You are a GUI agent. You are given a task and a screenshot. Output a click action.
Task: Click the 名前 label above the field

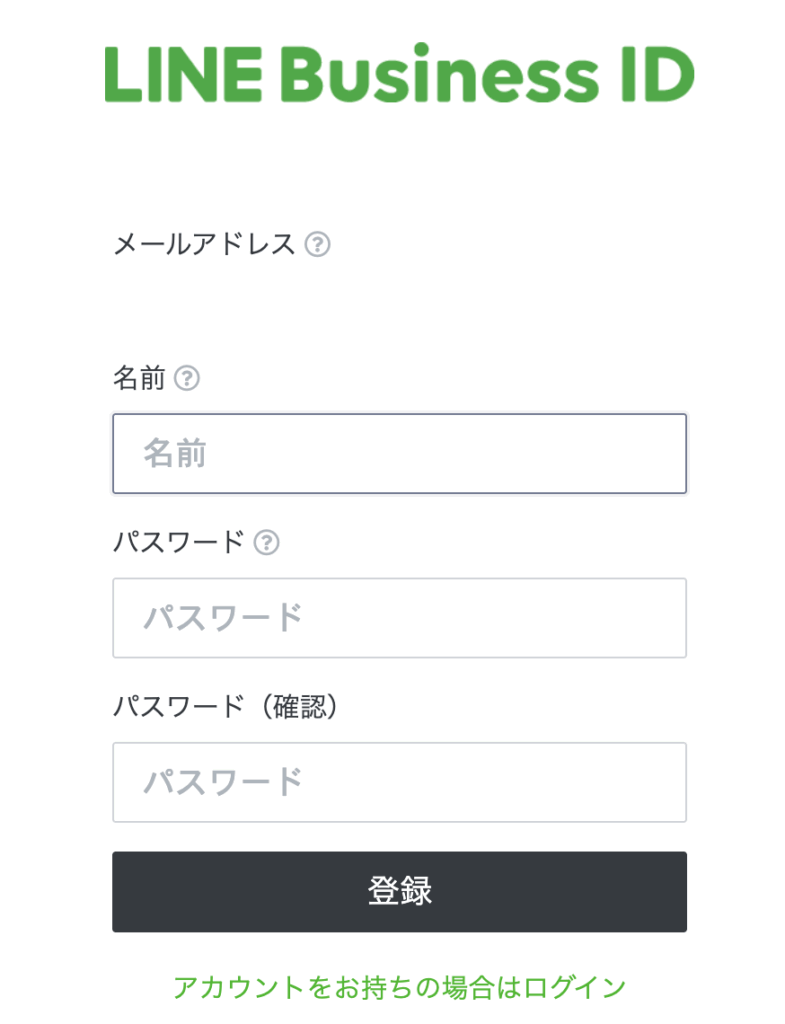point(139,378)
